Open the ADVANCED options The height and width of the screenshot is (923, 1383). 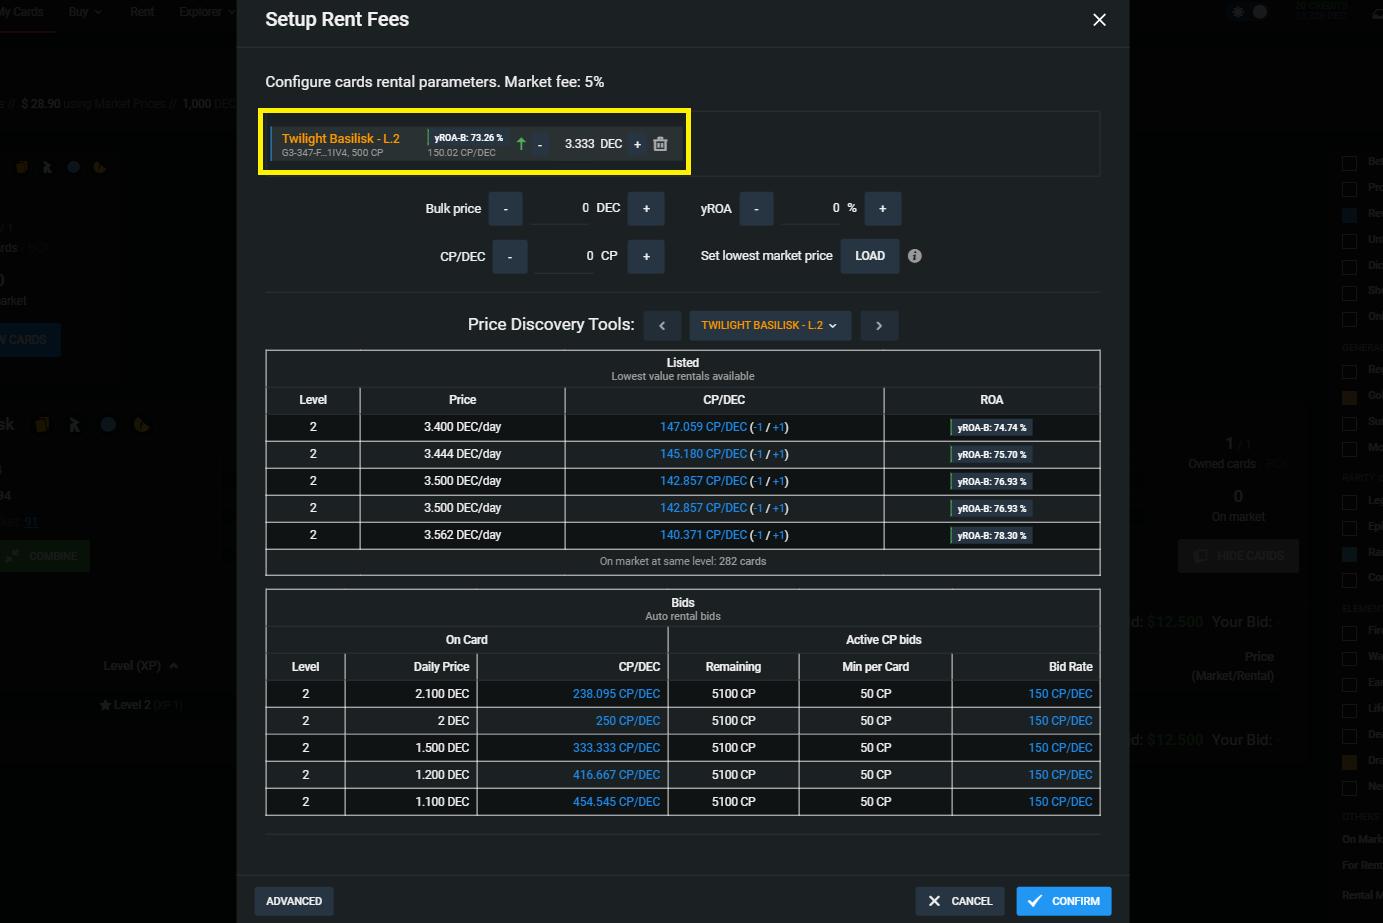(x=294, y=901)
